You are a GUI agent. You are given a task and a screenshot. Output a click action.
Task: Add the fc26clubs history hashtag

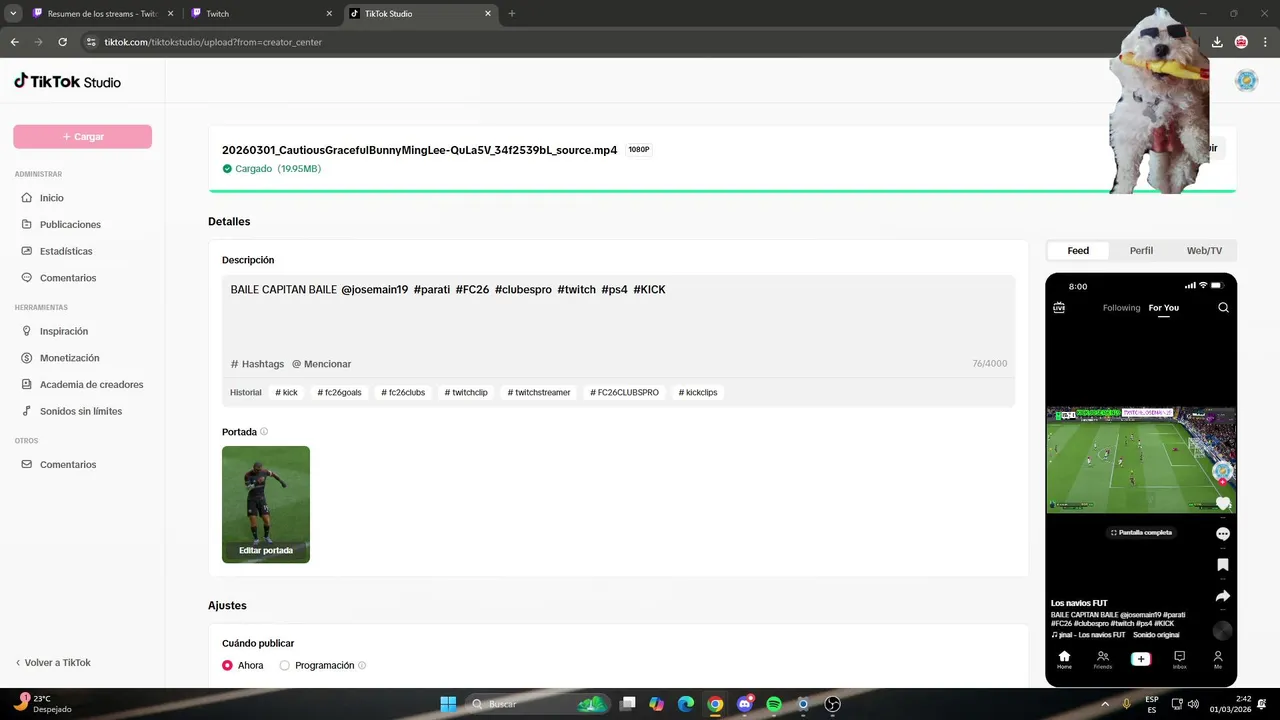pos(403,393)
